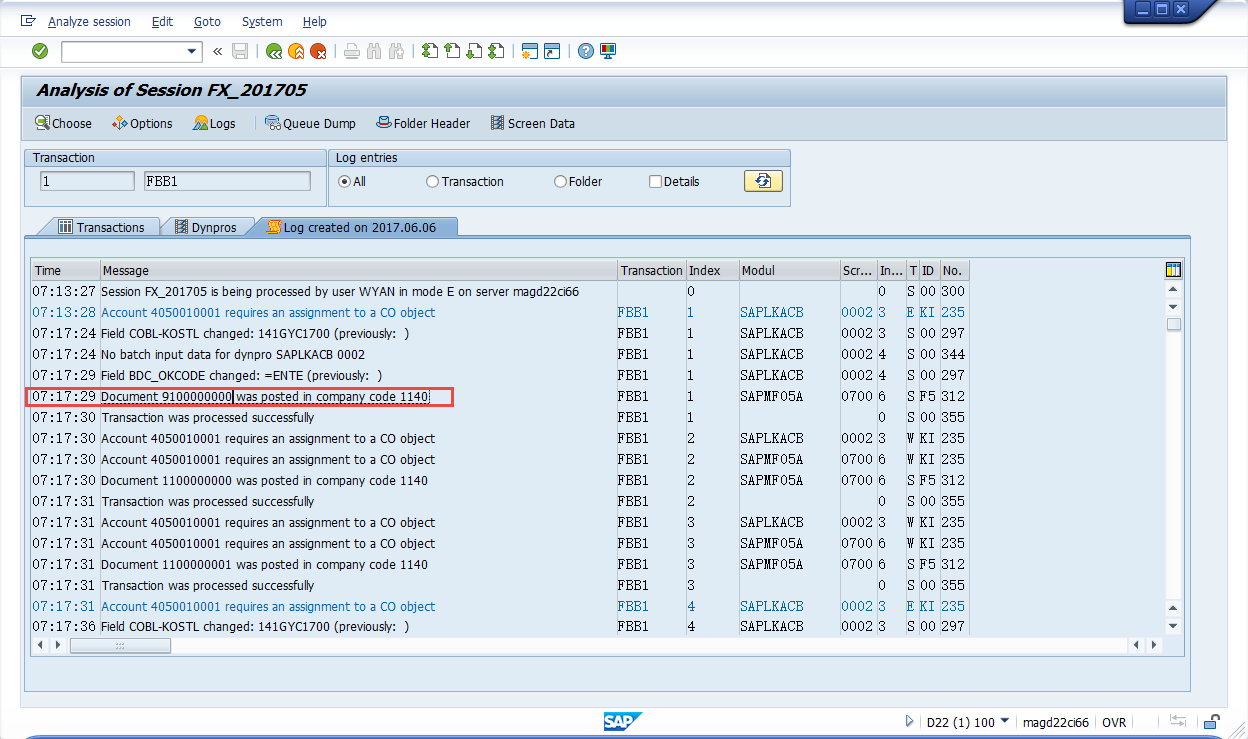
Task: Click the Time column header
Action: coord(65,270)
